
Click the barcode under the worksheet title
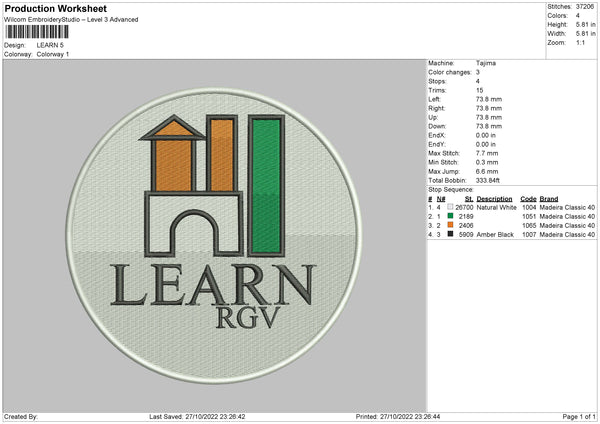click(37, 32)
